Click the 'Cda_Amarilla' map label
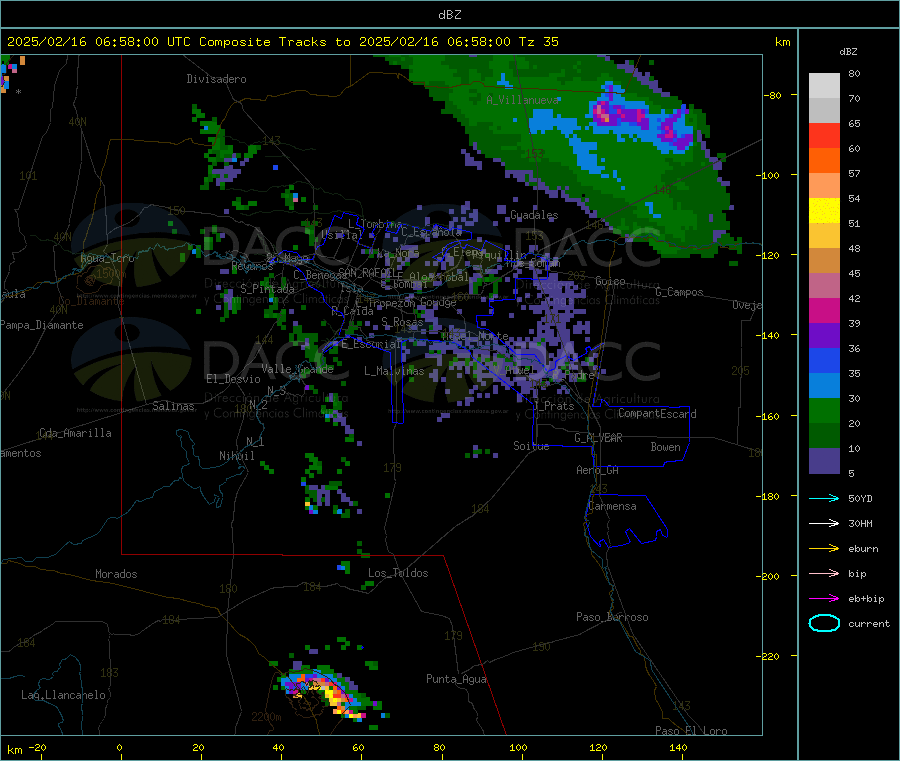 pyautogui.click(x=75, y=433)
